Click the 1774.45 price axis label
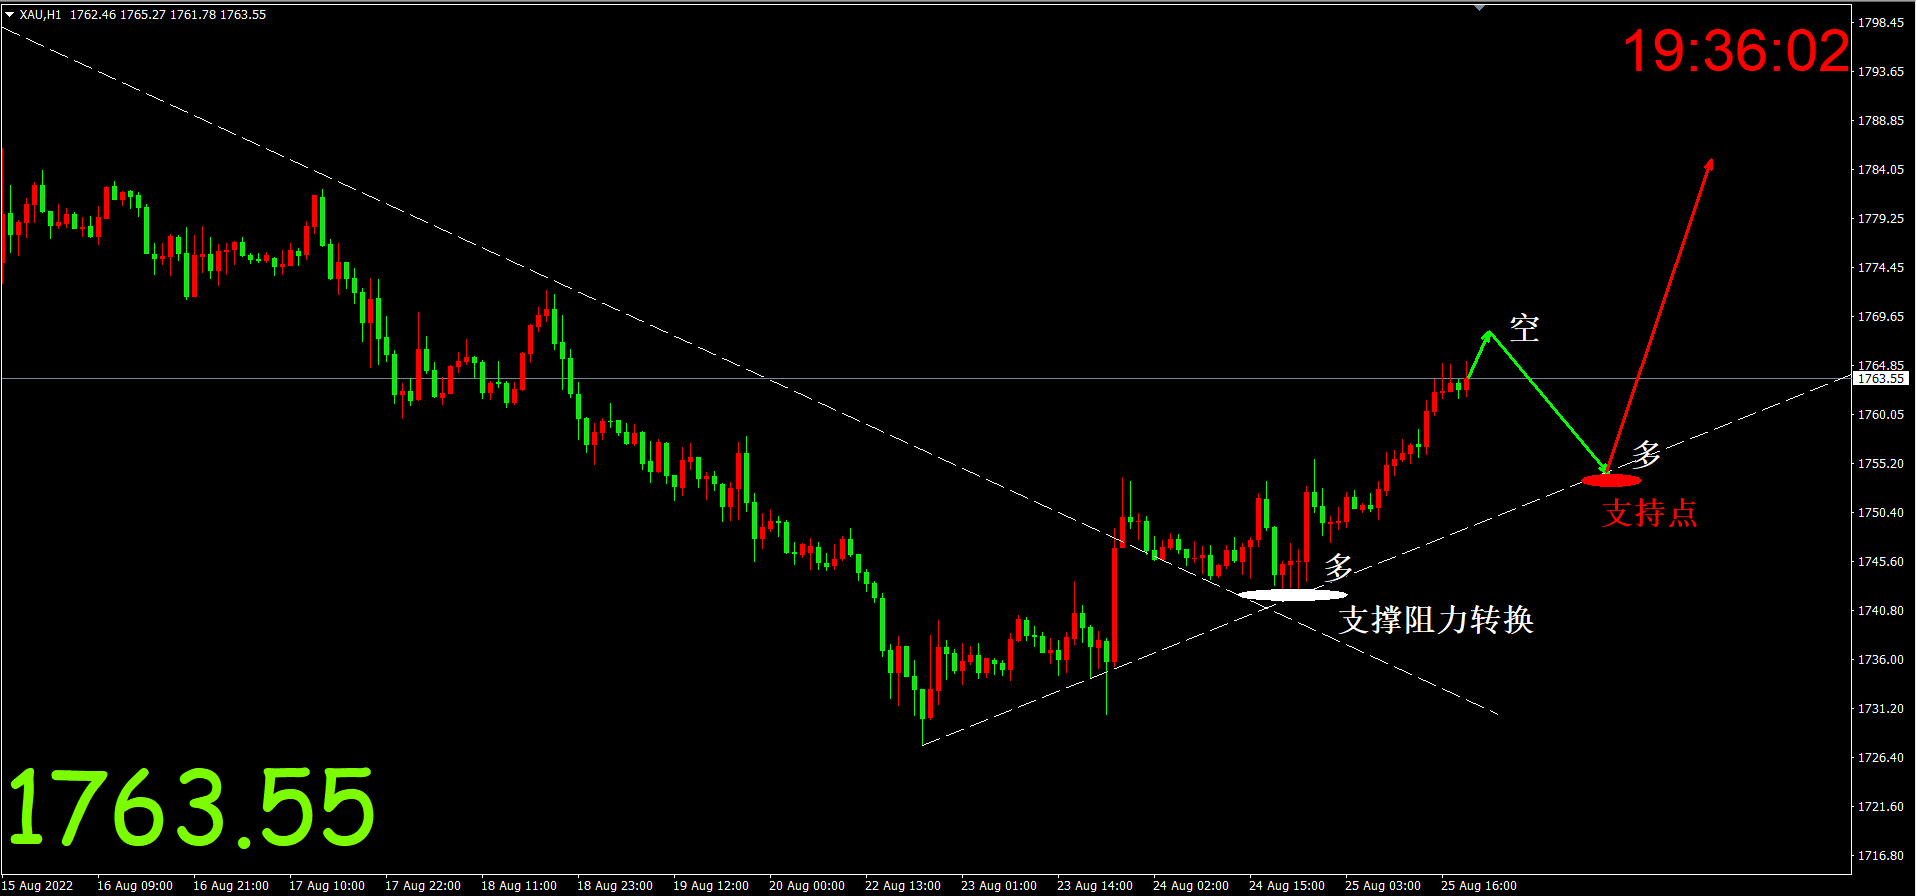Viewport: 1916px width, 896px height. coord(1881,267)
